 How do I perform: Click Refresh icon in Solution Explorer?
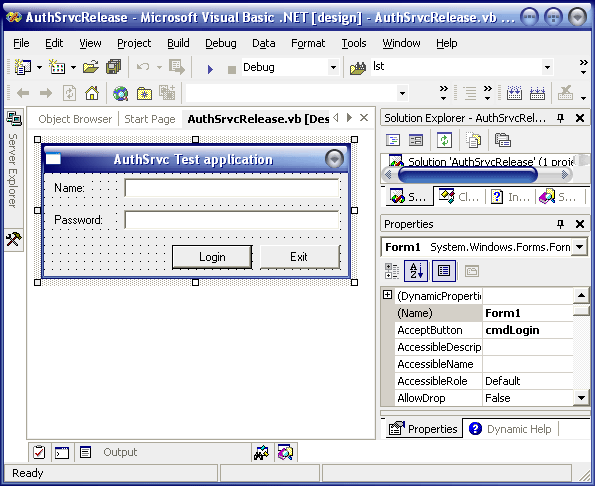coord(444,140)
